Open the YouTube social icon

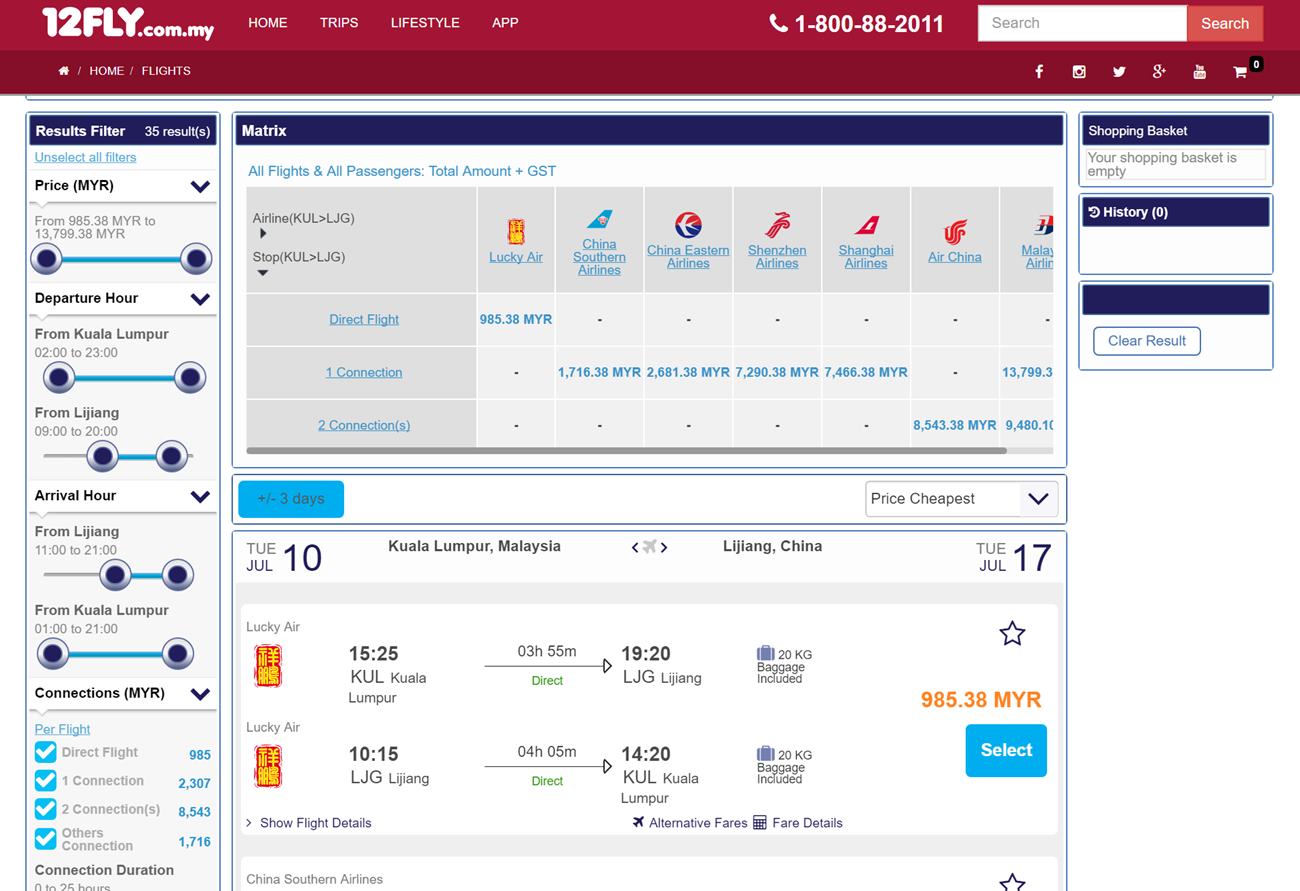[x=1199, y=71]
